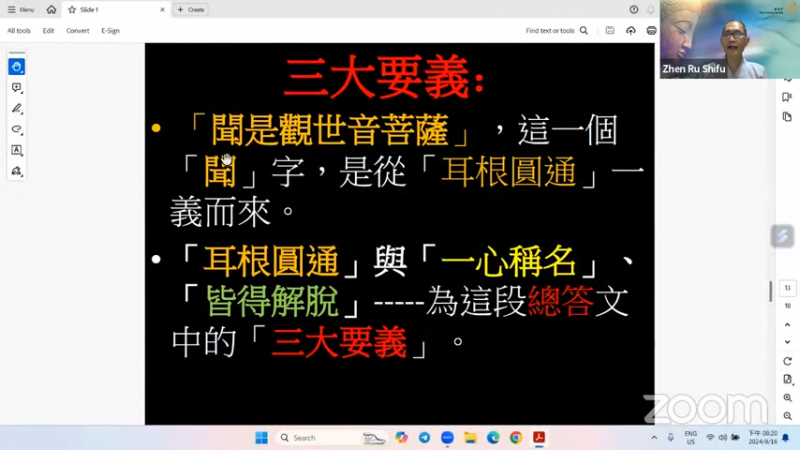This screenshot has height=450, width=800.
Task: Open the All tools menu
Action: 19,31
